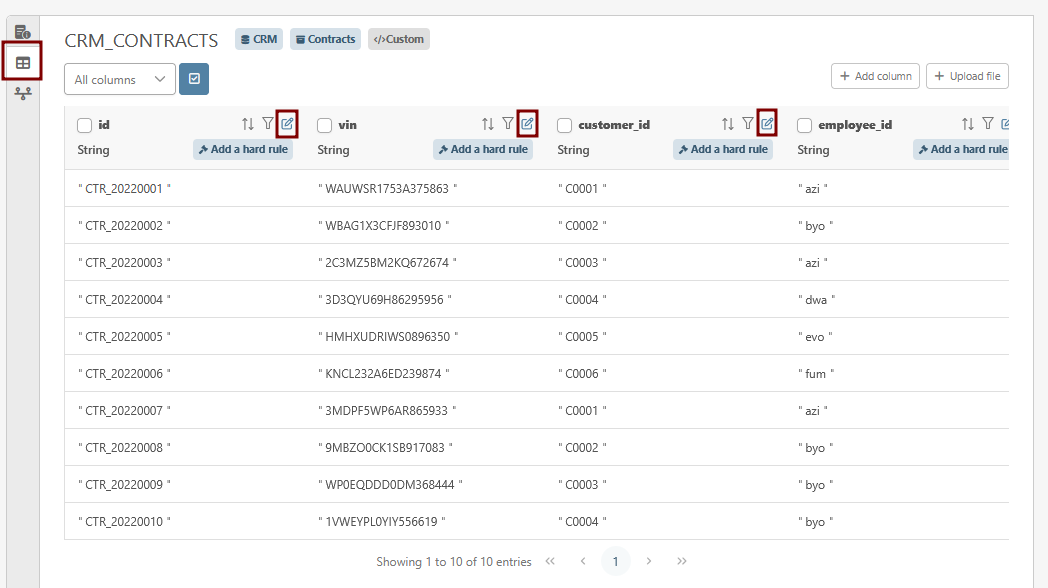Filter the vin column
1048x588 pixels.
(507, 124)
